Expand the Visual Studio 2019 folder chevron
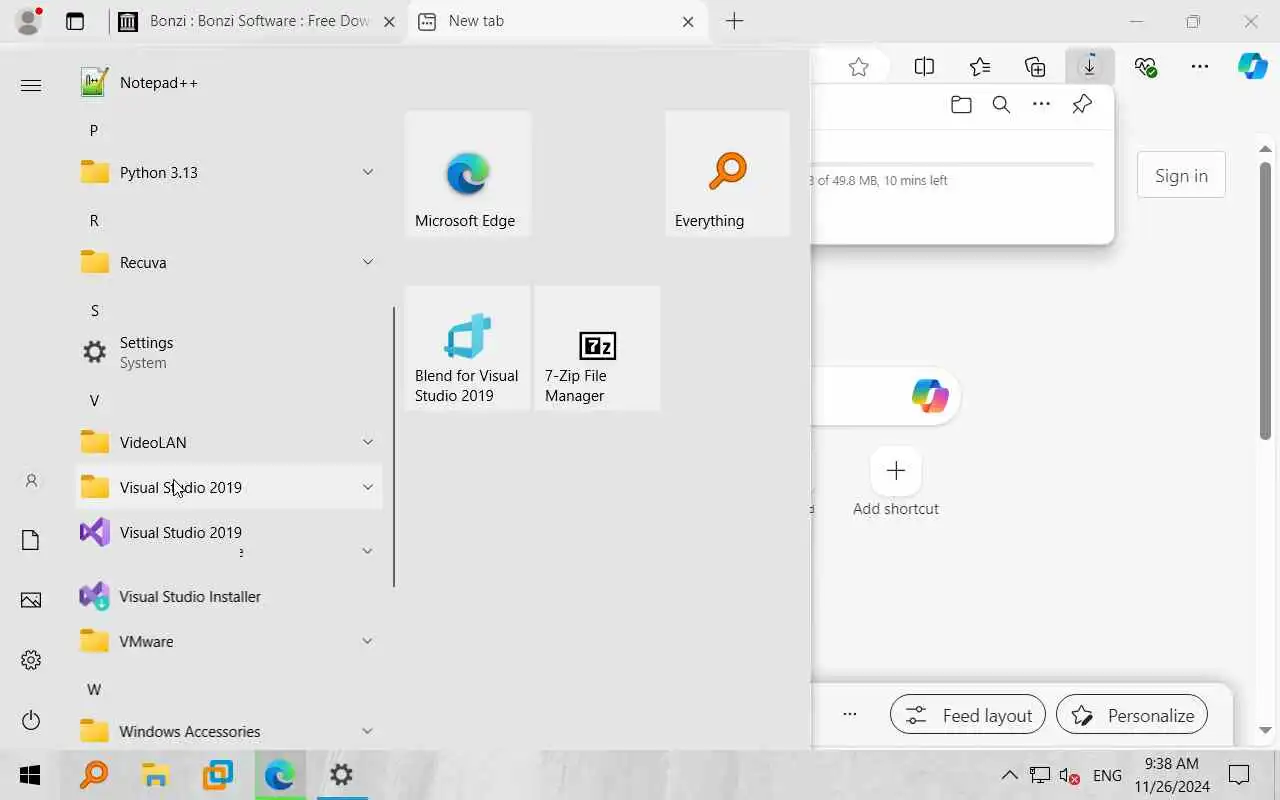Image resolution: width=1280 pixels, height=800 pixels. pyautogui.click(x=367, y=487)
